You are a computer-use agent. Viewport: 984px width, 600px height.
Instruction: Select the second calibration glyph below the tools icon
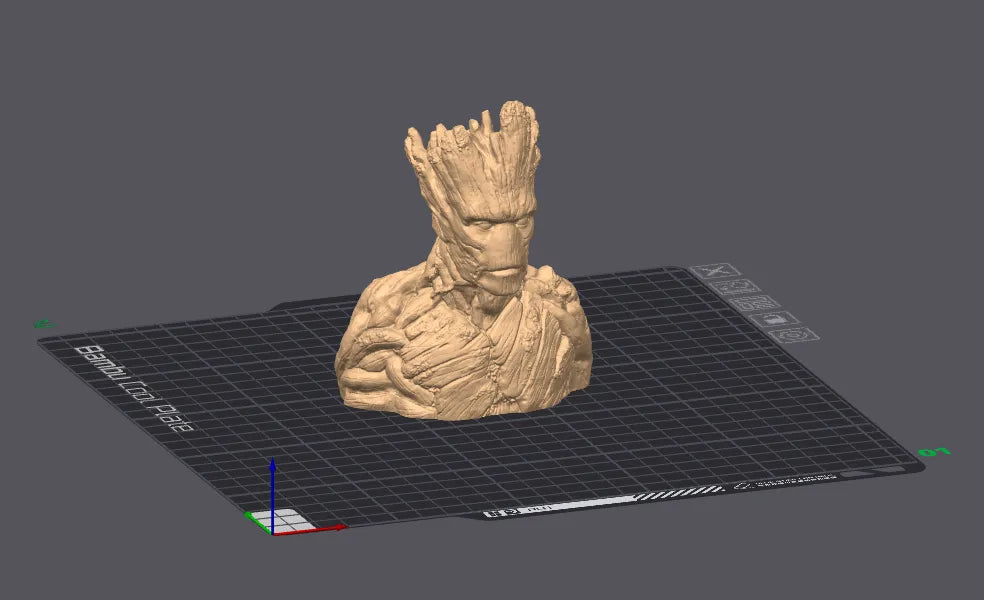[x=733, y=286]
